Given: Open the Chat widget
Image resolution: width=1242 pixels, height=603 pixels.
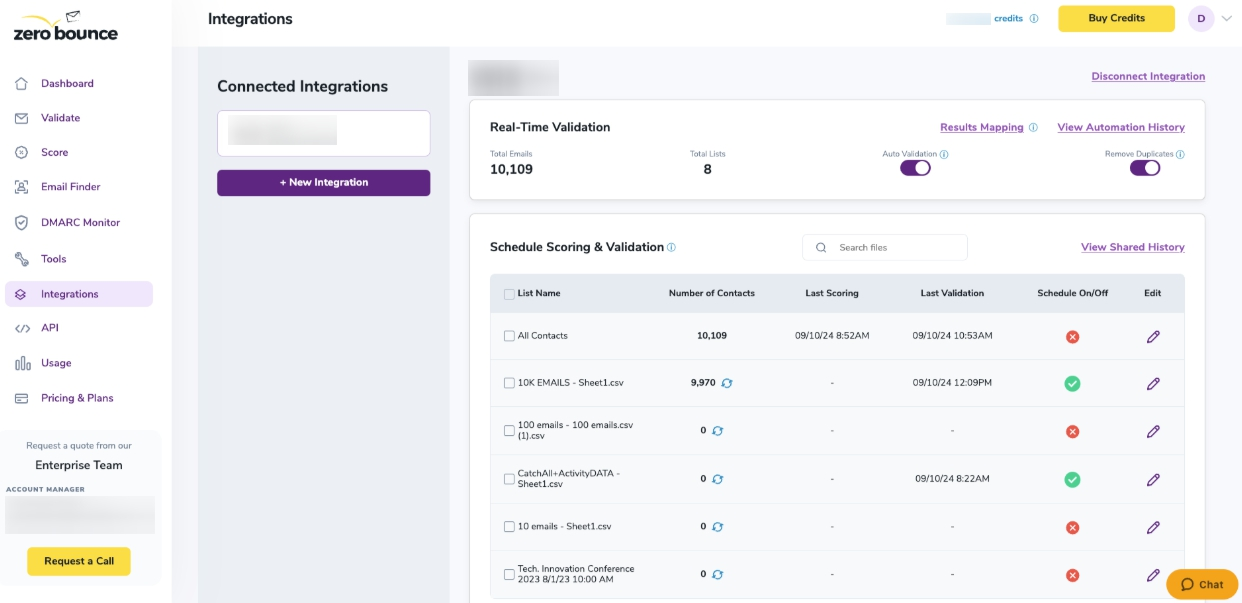Looking at the screenshot, I should (x=1202, y=584).
